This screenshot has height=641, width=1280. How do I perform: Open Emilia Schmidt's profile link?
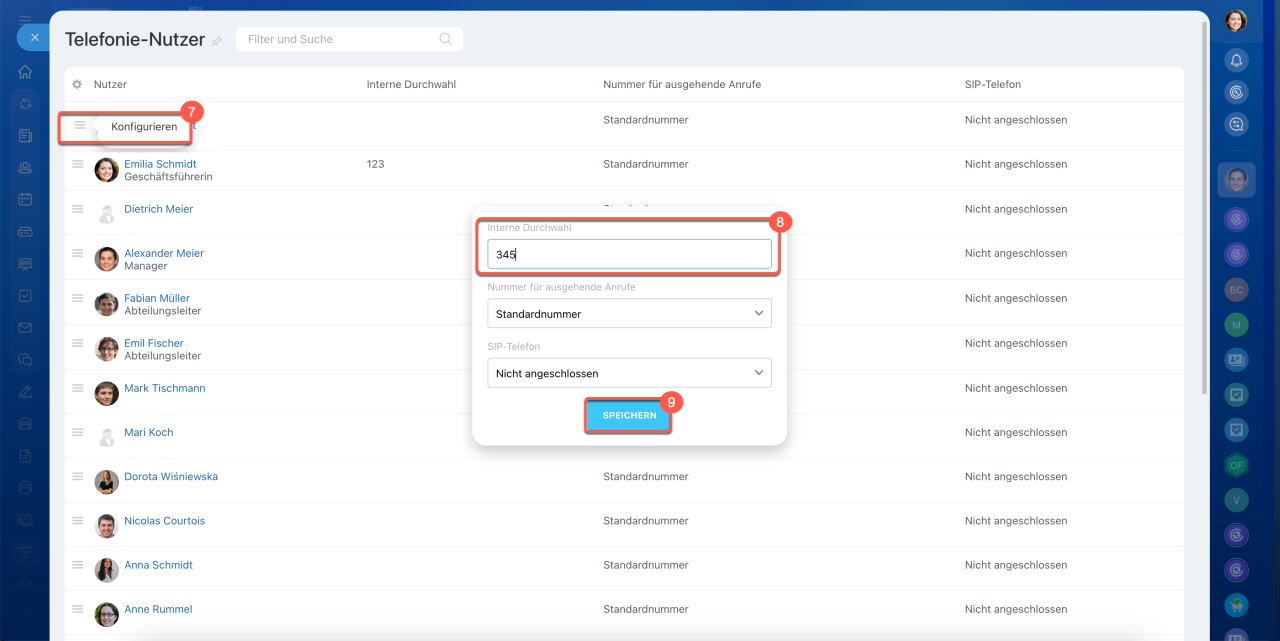(x=160, y=164)
